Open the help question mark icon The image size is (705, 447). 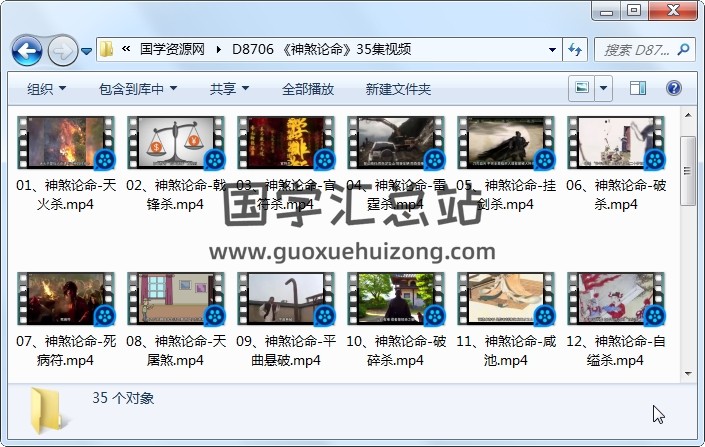pos(673,89)
